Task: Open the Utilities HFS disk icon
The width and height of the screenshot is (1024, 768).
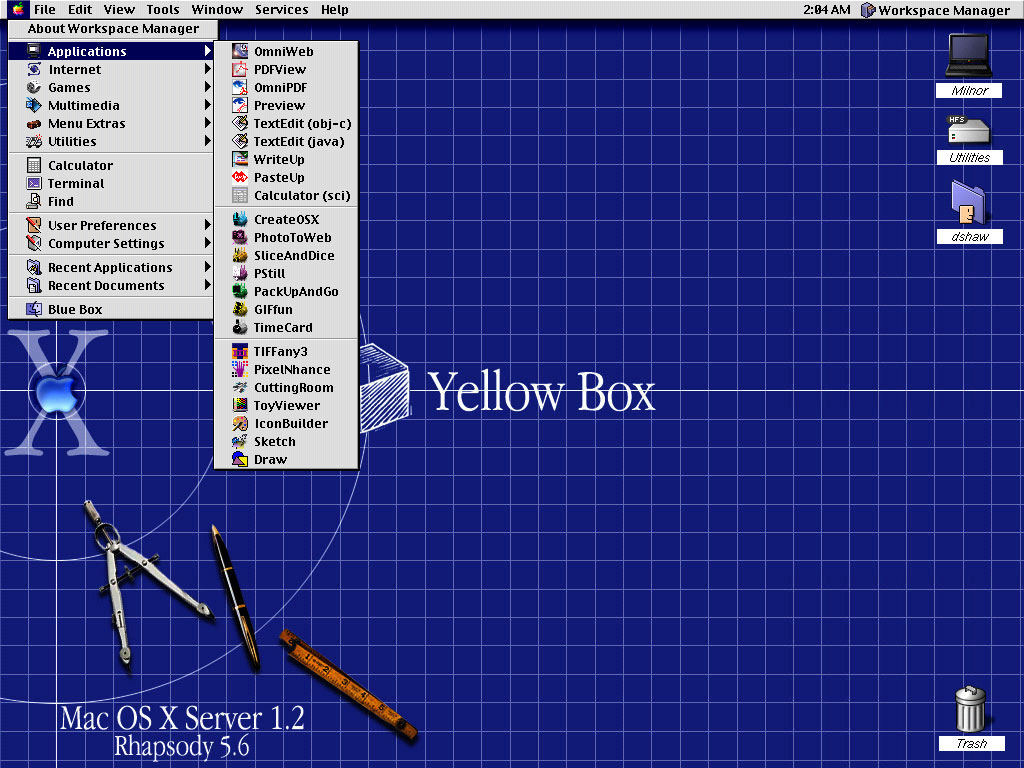Action: click(969, 130)
